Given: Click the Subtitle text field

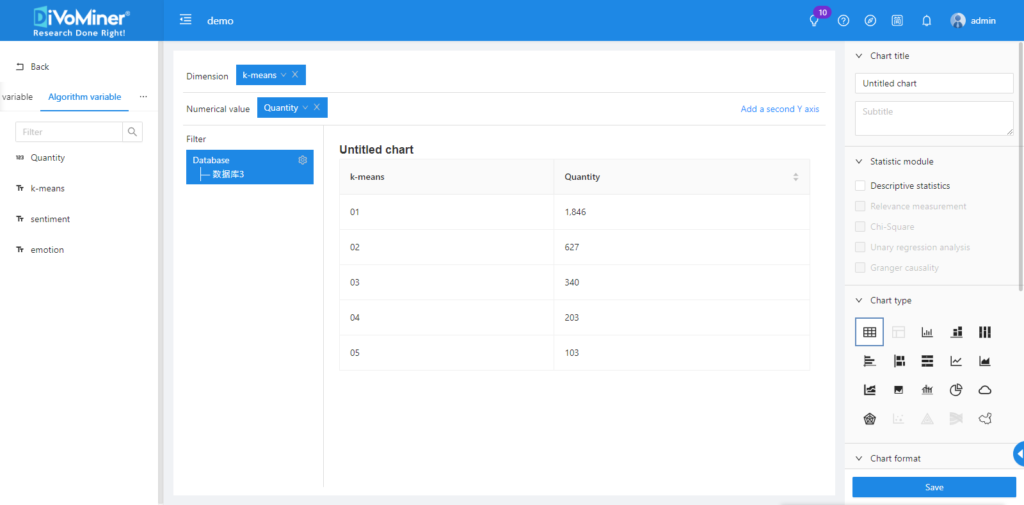Looking at the screenshot, I should [933, 118].
